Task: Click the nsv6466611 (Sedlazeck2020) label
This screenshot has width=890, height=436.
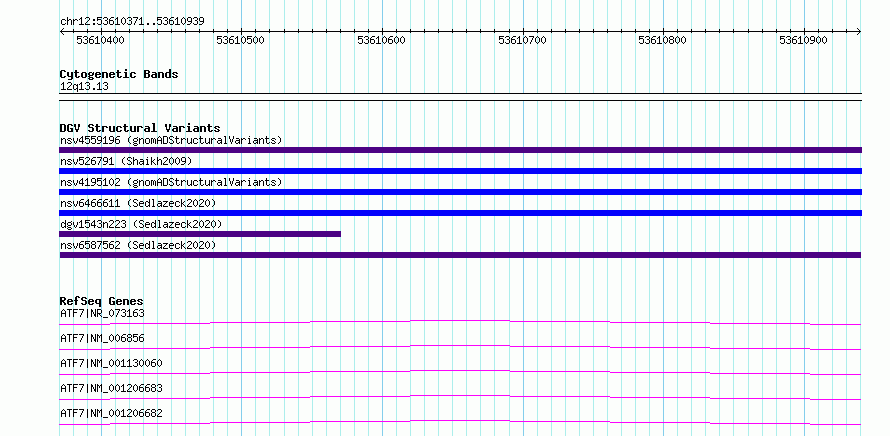Action: 138,203
